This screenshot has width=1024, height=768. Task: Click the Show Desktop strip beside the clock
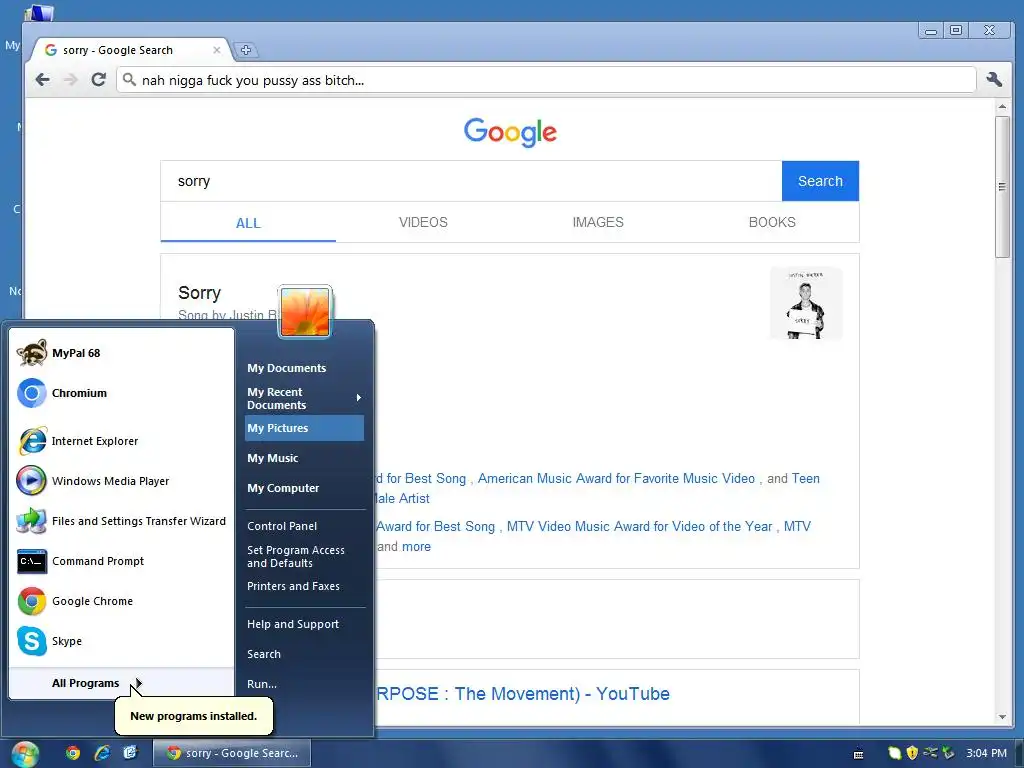tap(1019, 753)
